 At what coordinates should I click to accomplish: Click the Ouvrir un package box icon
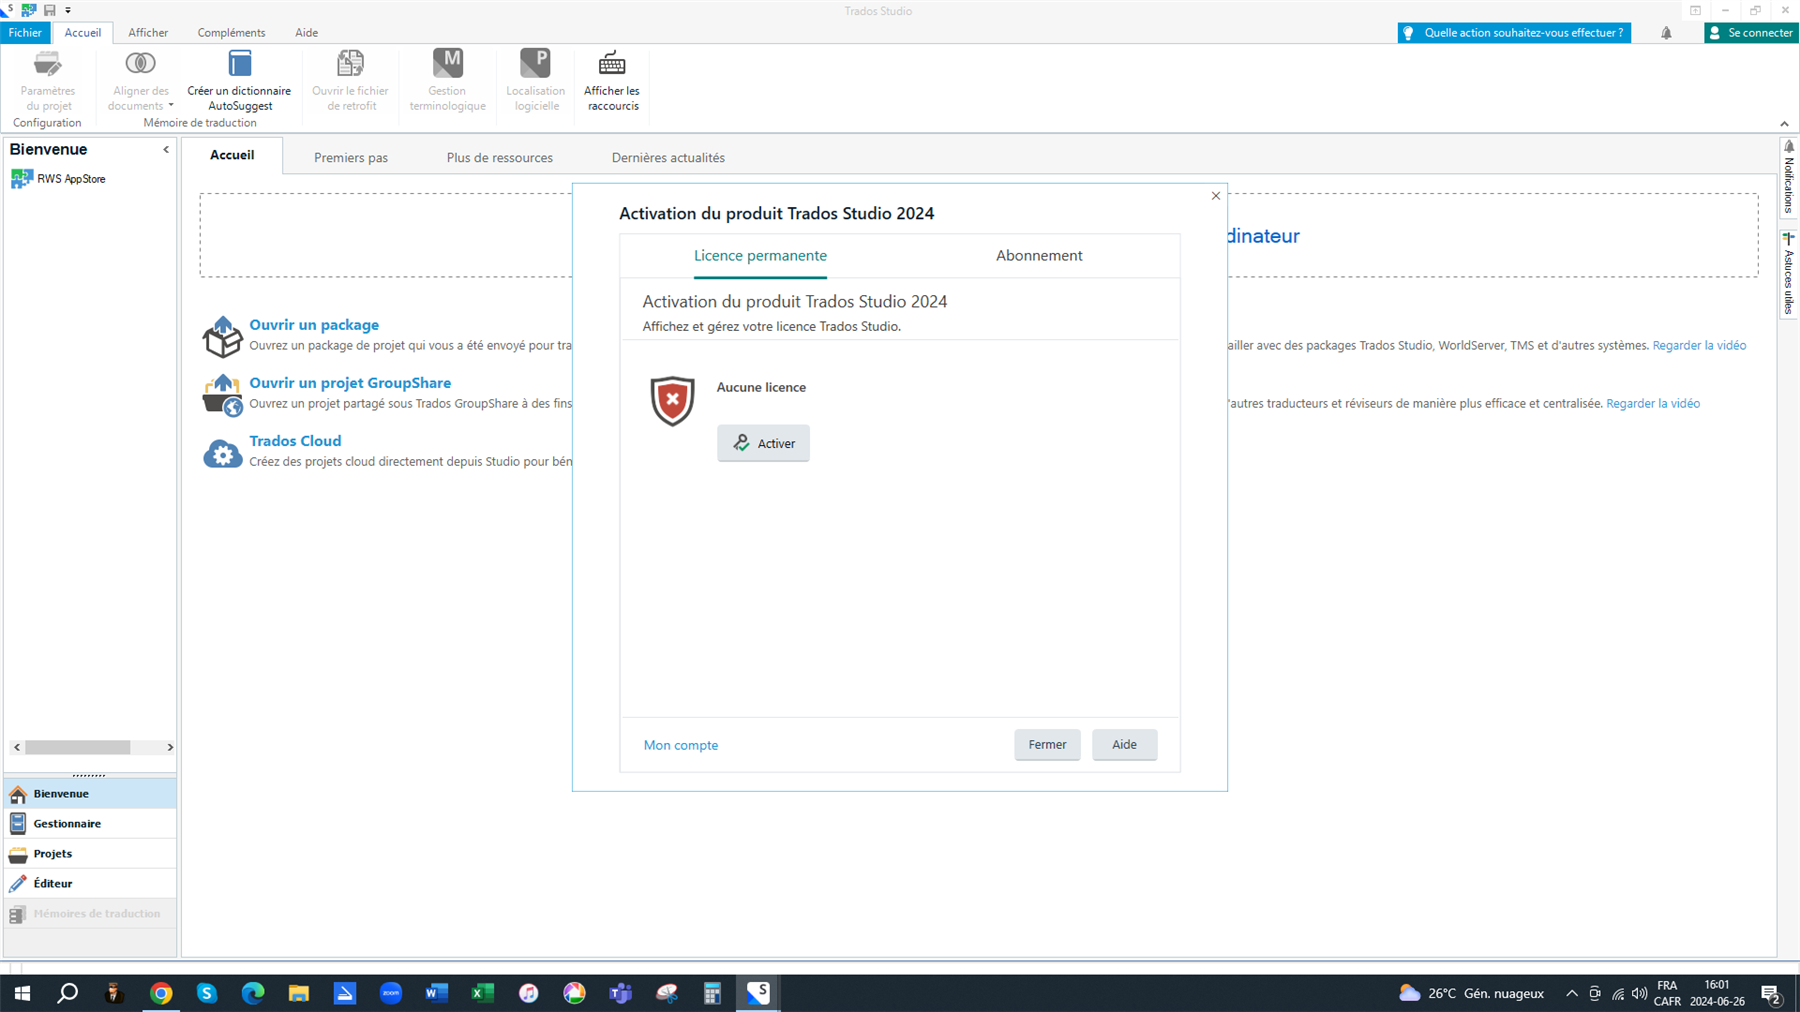click(x=222, y=337)
